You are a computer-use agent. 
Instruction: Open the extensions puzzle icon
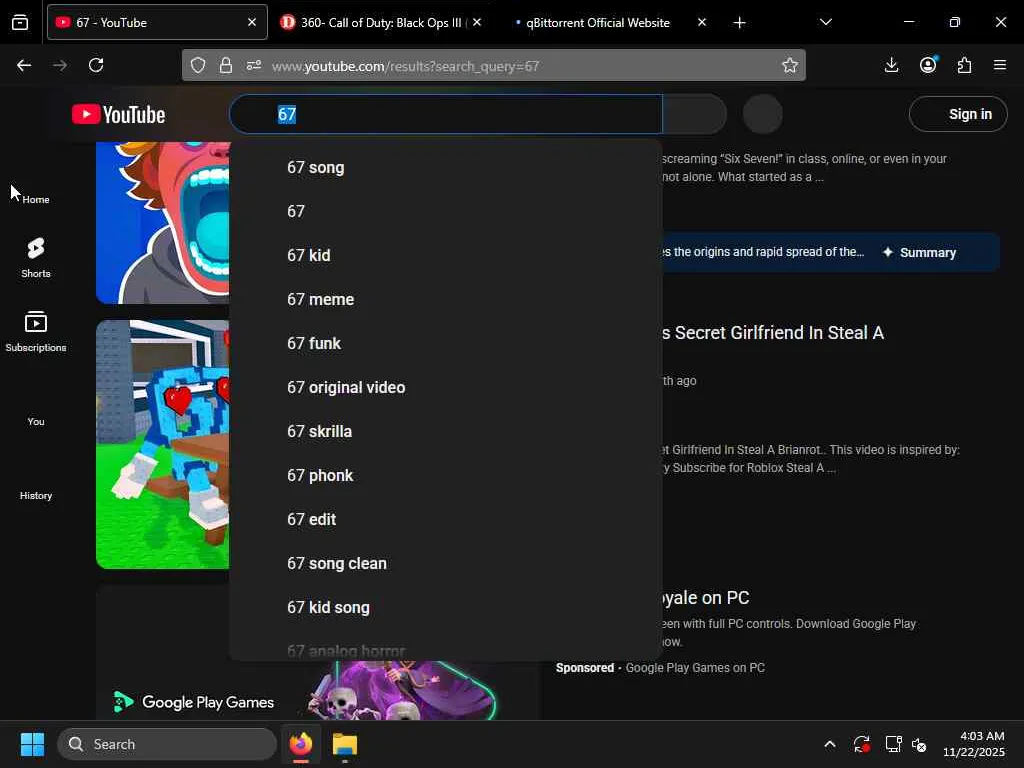965,65
